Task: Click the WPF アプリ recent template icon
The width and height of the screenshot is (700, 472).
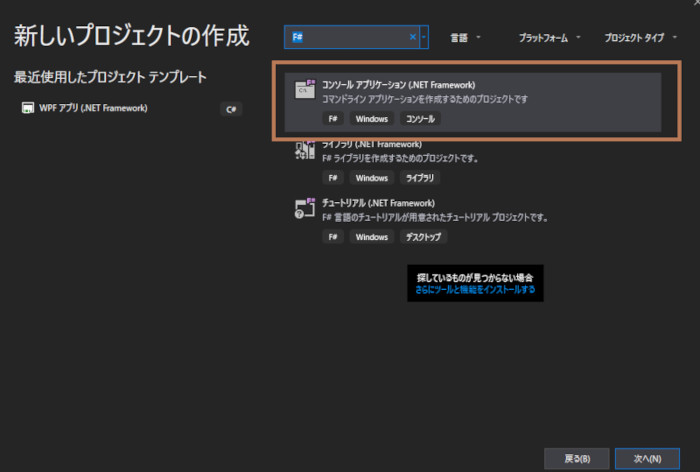Action: (x=28, y=108)
